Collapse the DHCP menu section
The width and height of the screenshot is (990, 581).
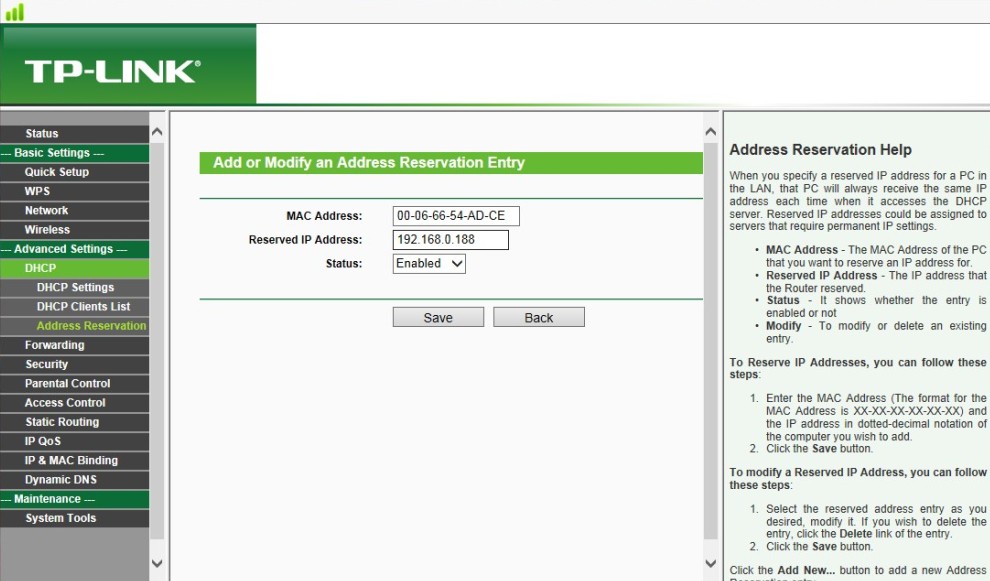40,268
